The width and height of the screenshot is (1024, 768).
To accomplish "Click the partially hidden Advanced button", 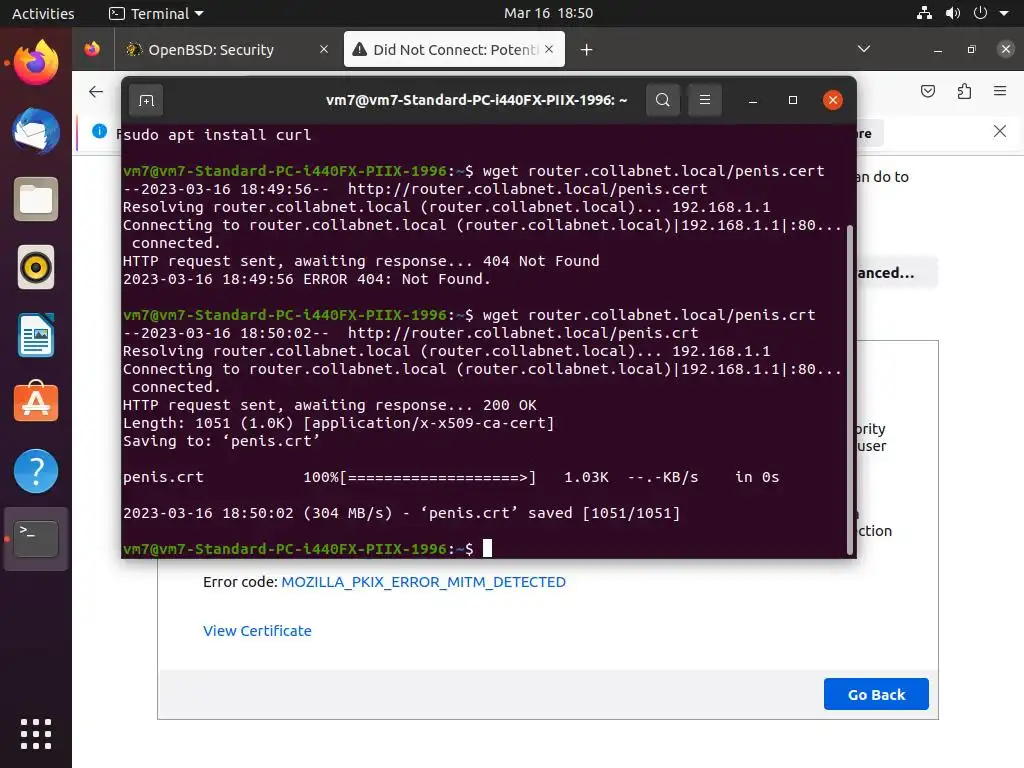I will (896, 273).
